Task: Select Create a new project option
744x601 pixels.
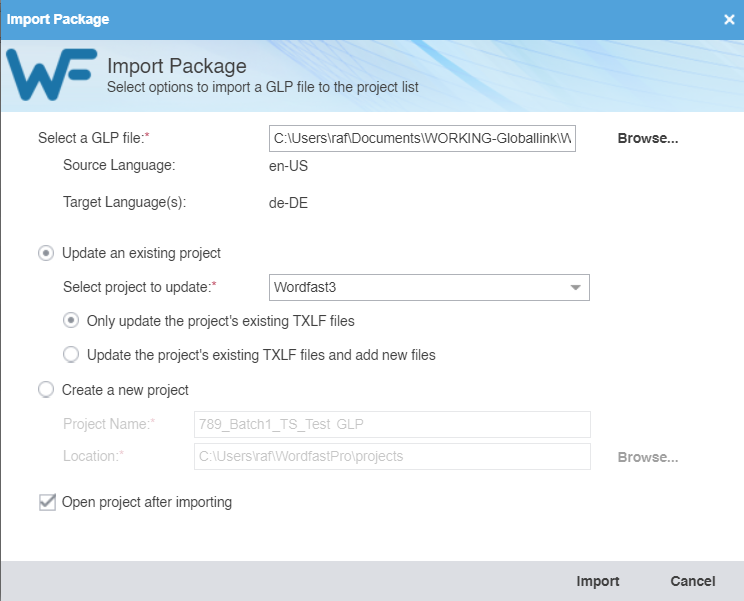Action: (x=47, y=390)
